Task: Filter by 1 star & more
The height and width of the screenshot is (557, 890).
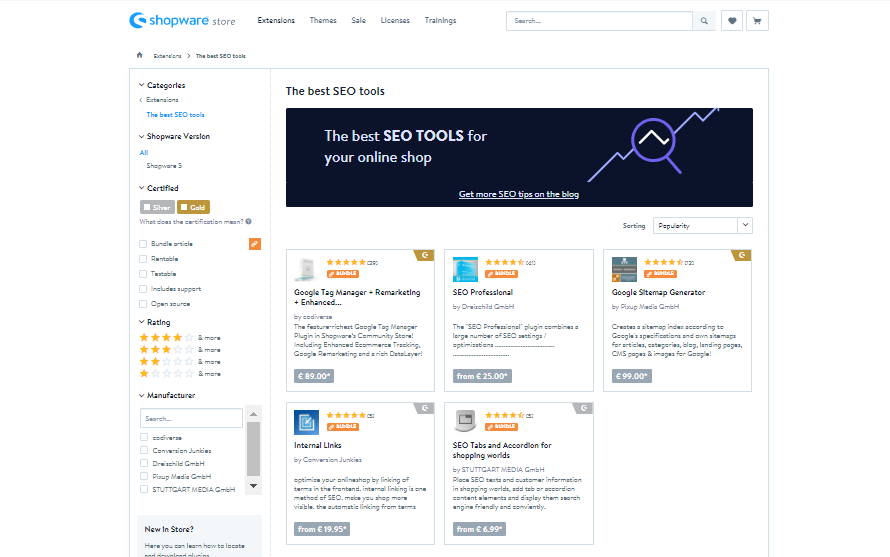Action: (180, 374)
